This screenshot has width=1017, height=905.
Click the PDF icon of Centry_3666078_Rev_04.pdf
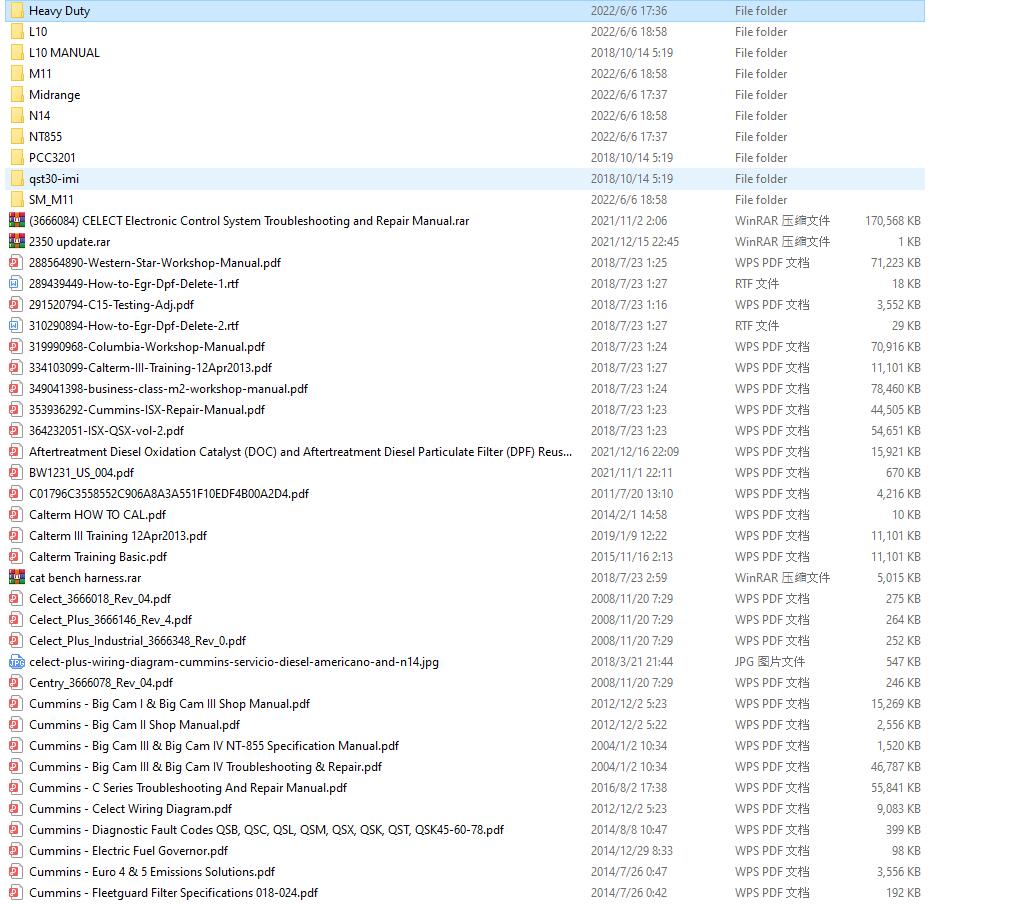16,682
